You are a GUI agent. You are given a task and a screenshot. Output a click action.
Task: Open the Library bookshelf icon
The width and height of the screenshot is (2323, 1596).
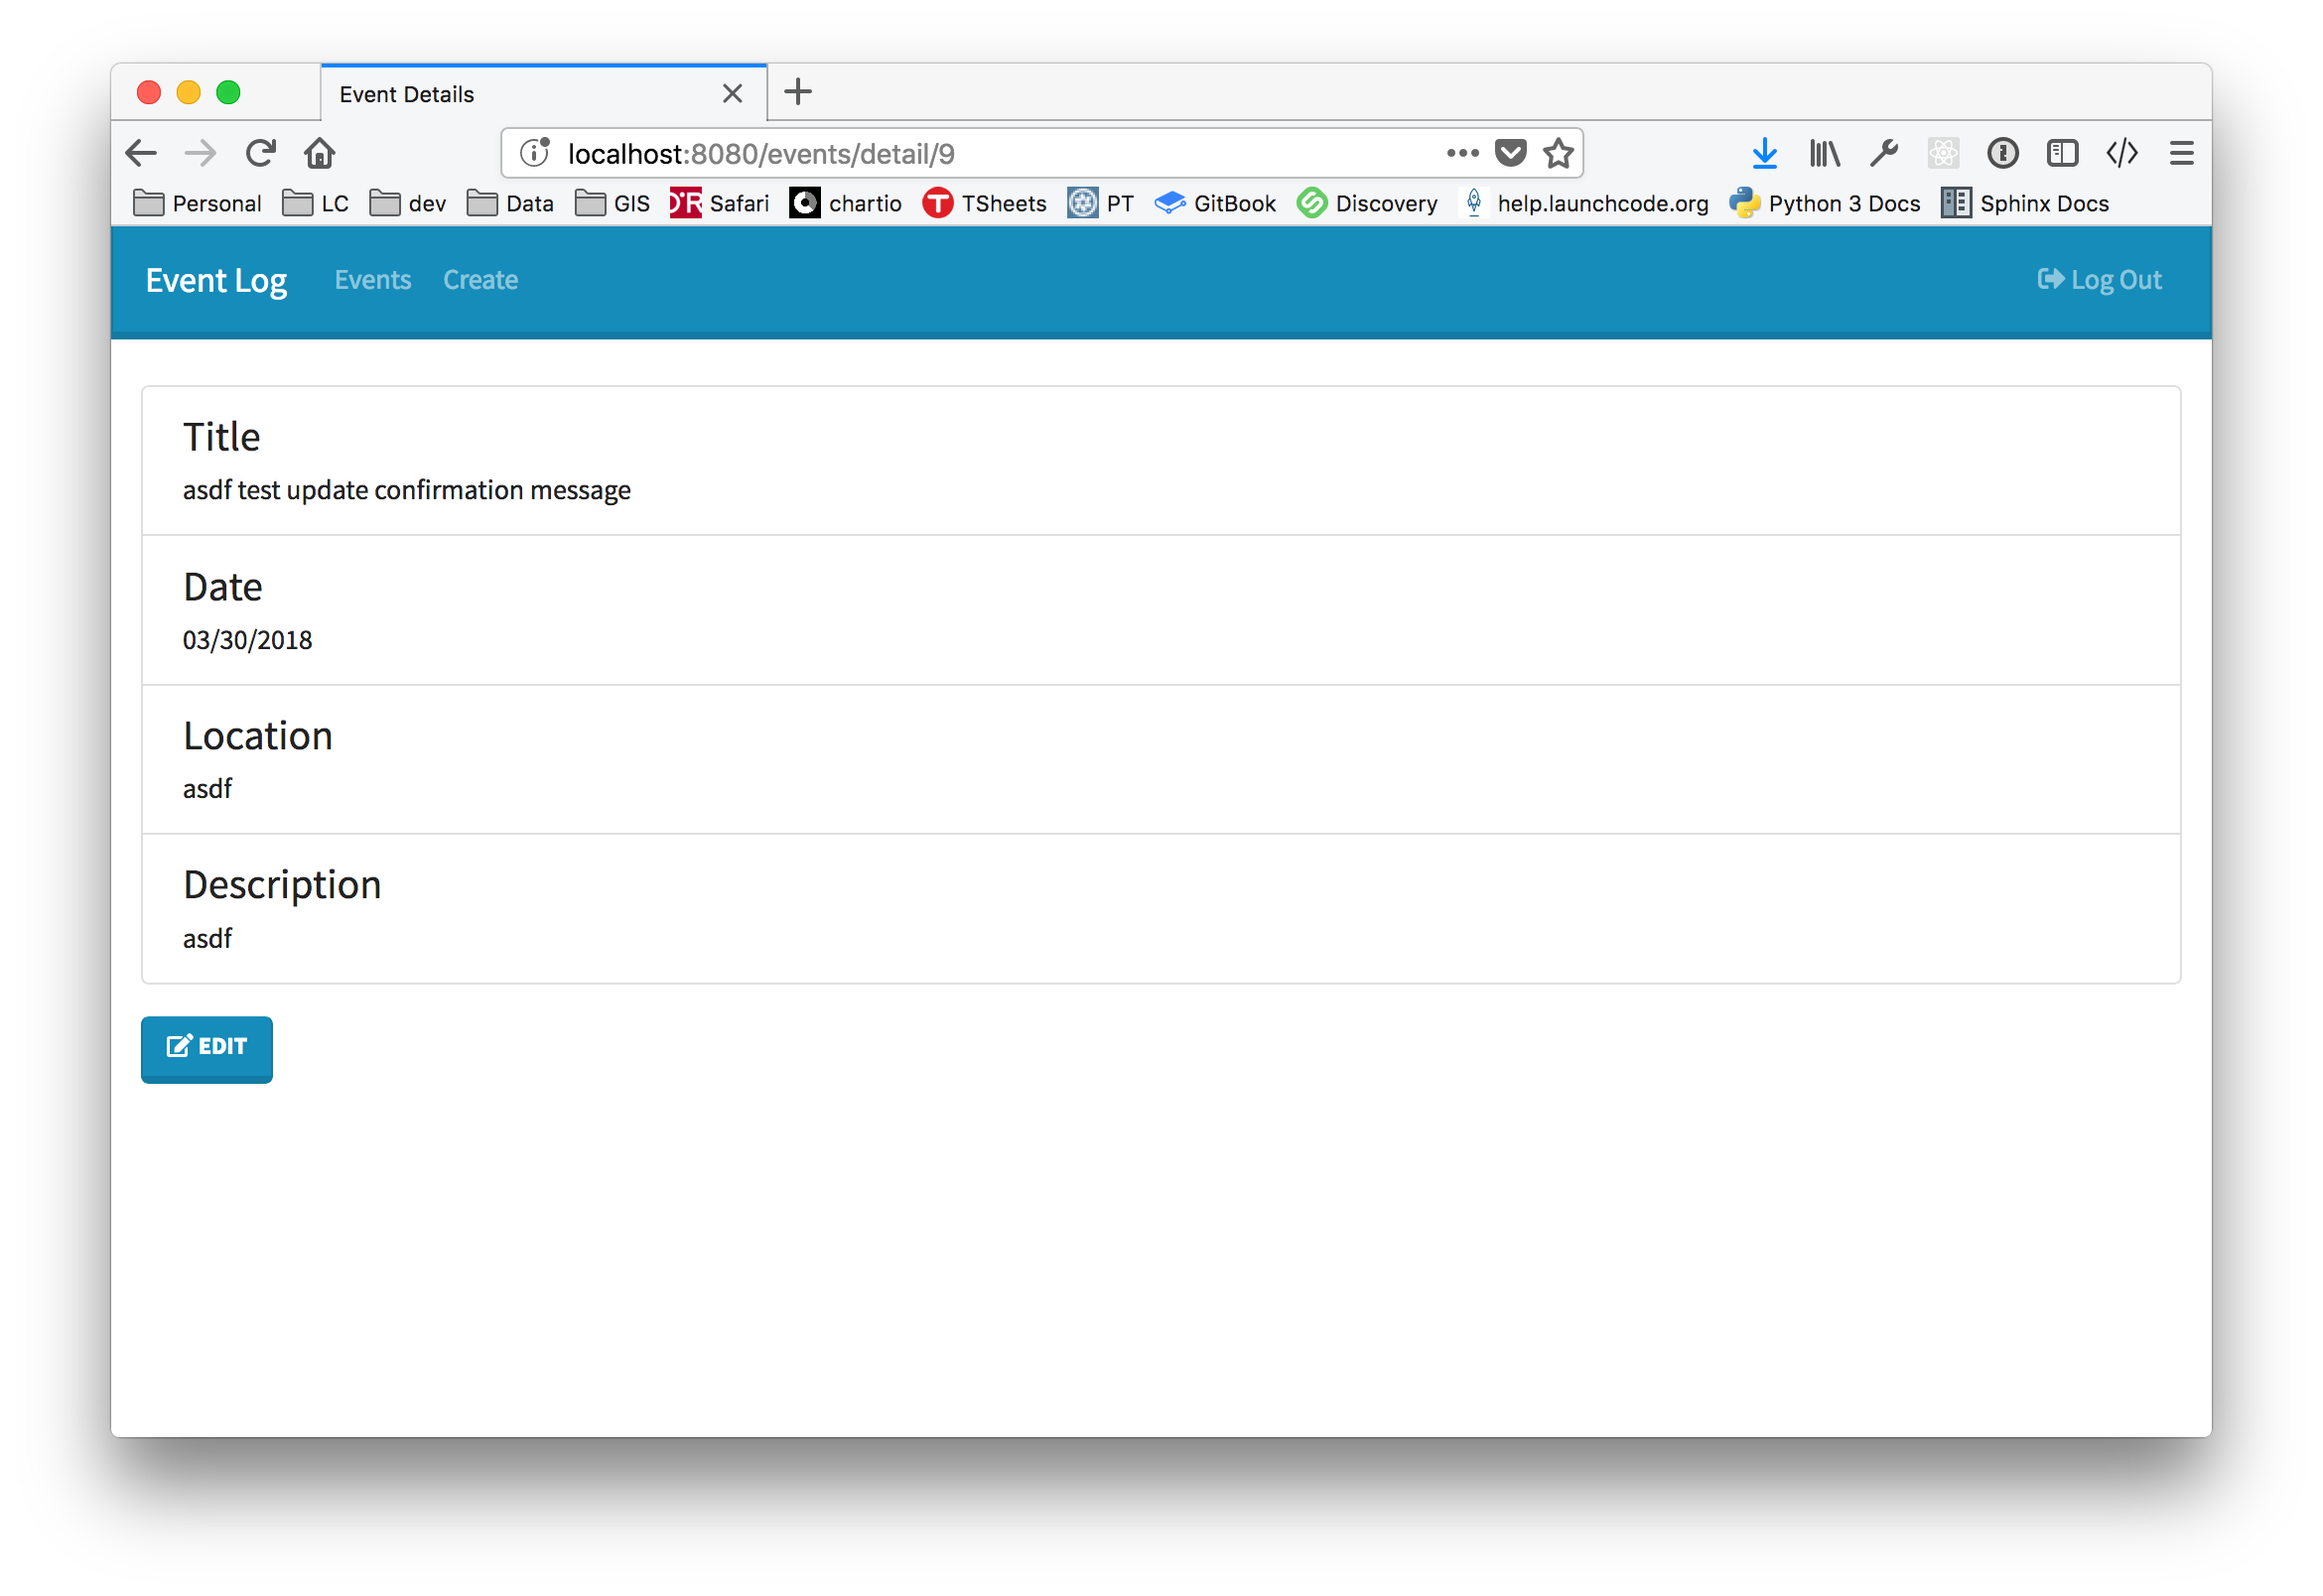click(x=1824, y=153)
